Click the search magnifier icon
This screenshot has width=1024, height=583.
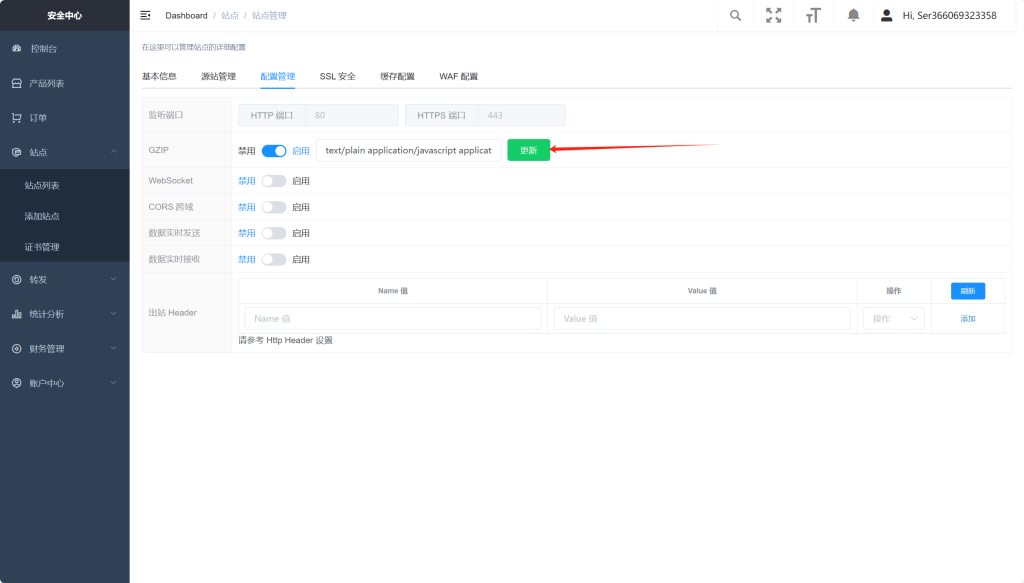(x=736, y=15)
